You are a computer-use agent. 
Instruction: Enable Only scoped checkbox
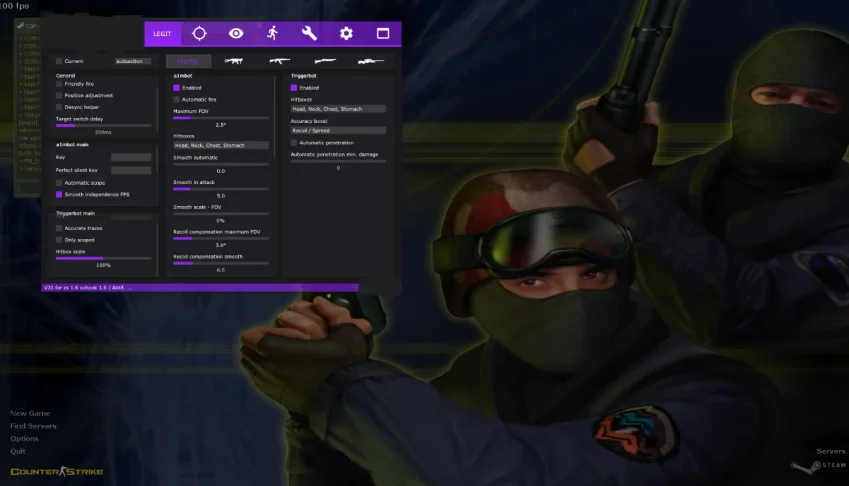(x=59, y=240)
